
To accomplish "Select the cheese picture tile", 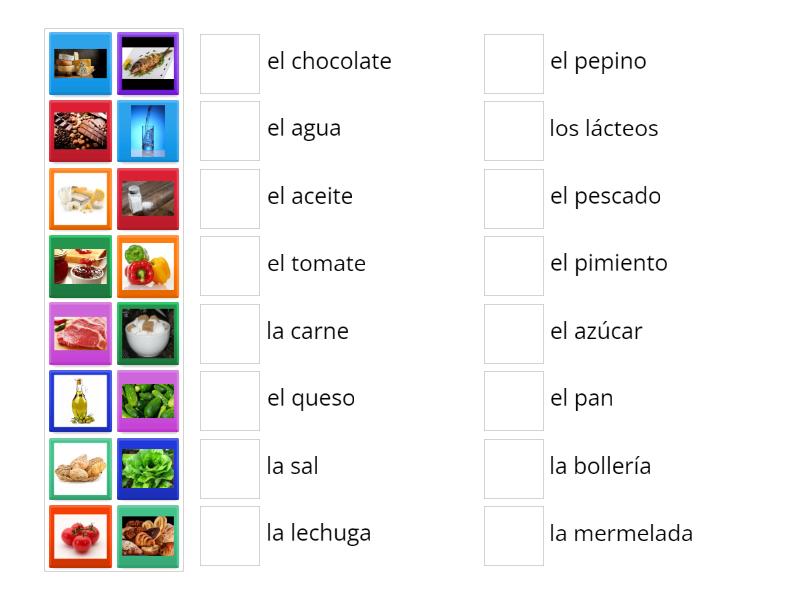I will click(80, 63).
